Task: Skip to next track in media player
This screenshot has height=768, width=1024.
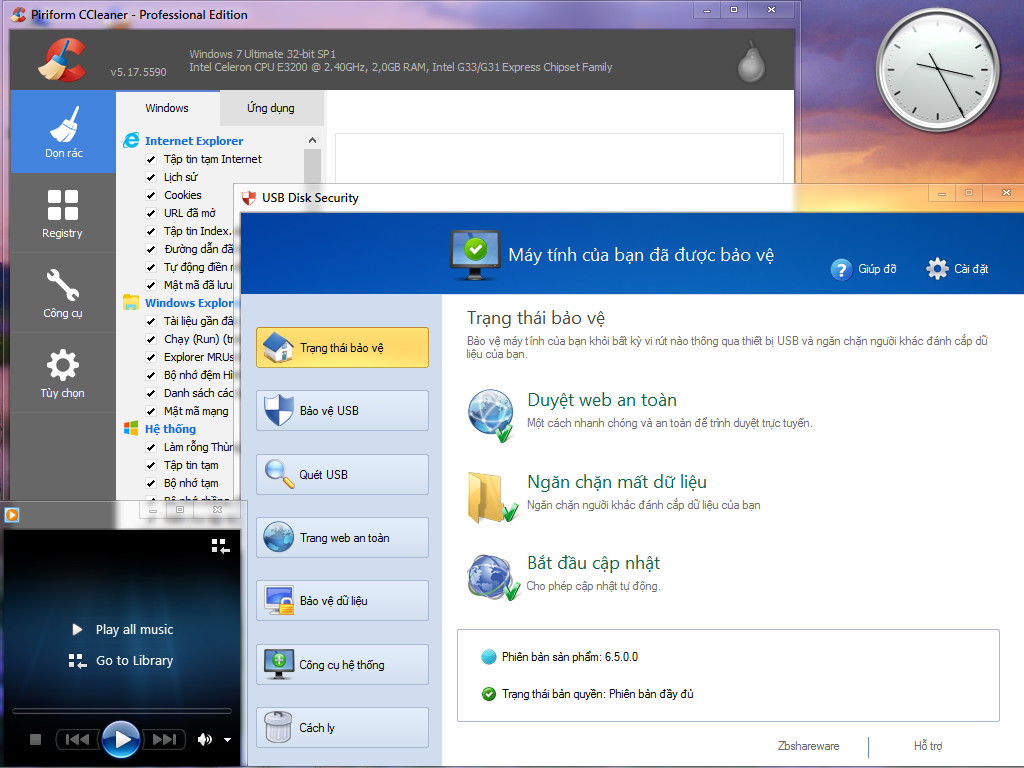Action: [164, 739]
